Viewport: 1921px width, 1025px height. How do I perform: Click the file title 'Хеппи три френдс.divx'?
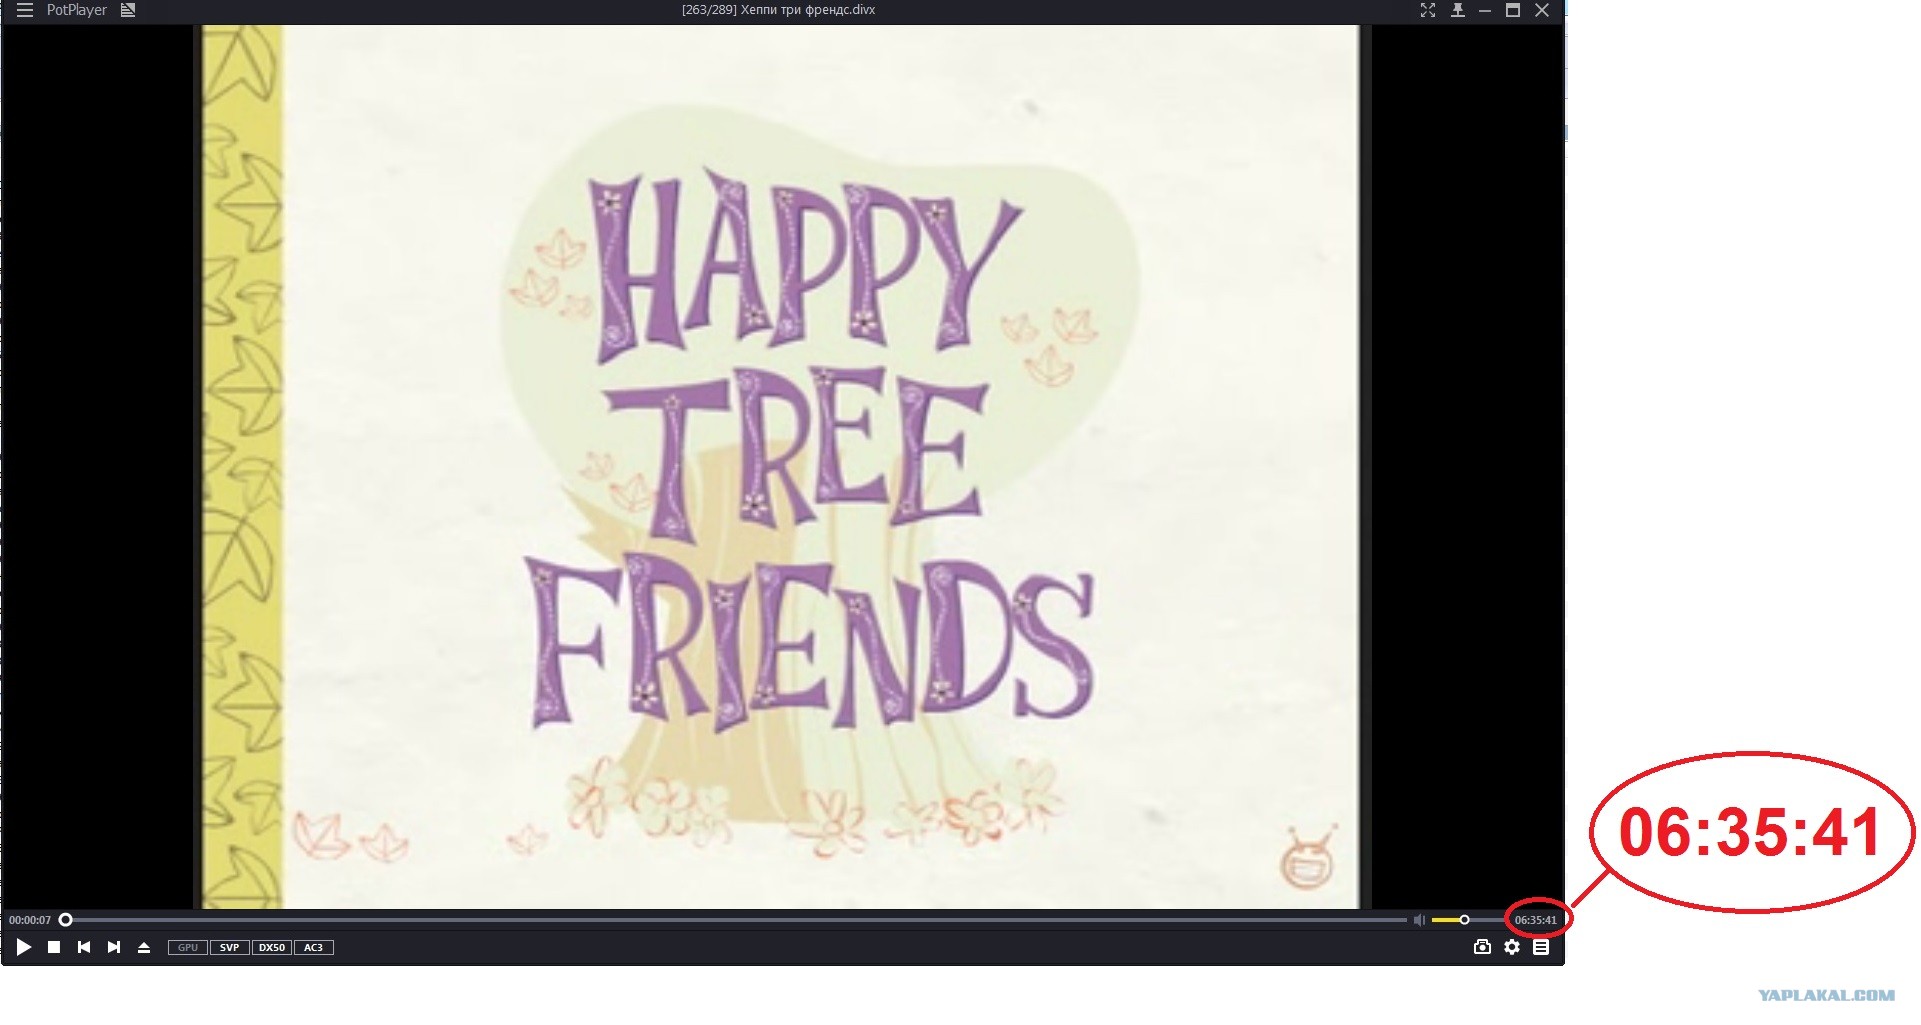[808, 10]
